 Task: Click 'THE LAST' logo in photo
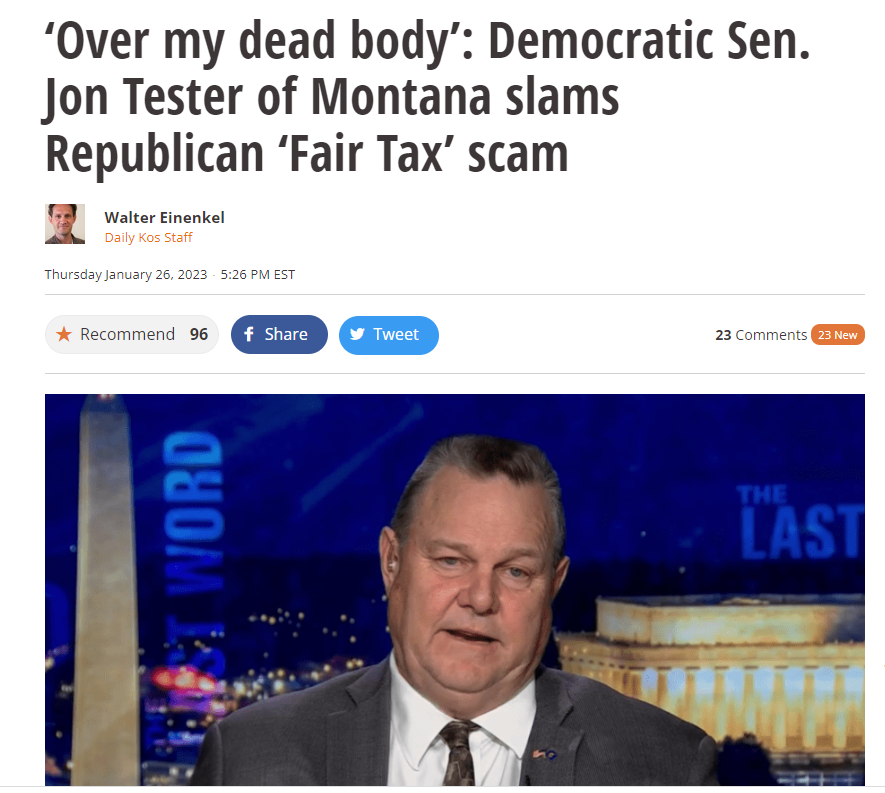coord(800,522)
